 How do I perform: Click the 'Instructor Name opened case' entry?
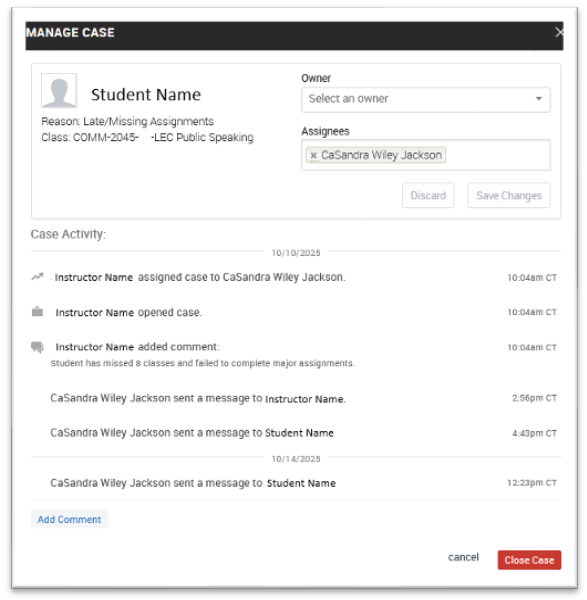[129, 312]
